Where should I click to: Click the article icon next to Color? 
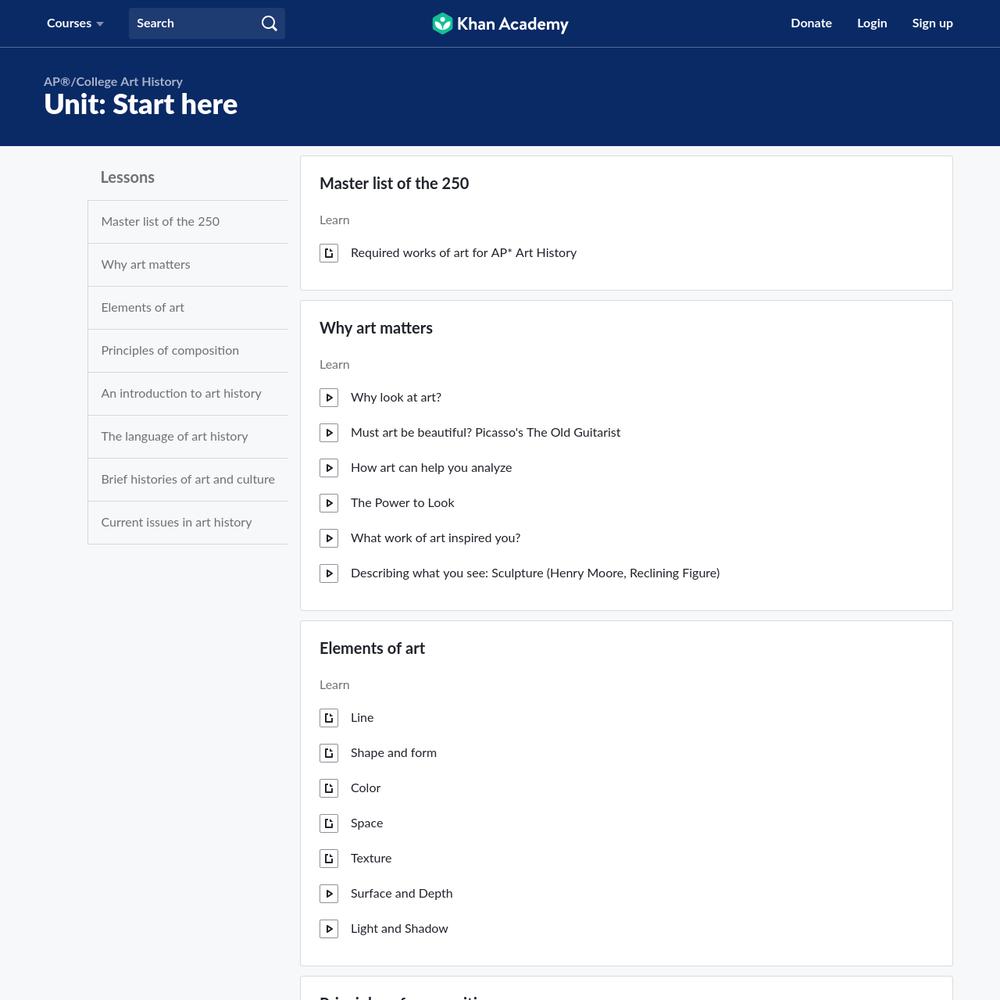[329, 788]
